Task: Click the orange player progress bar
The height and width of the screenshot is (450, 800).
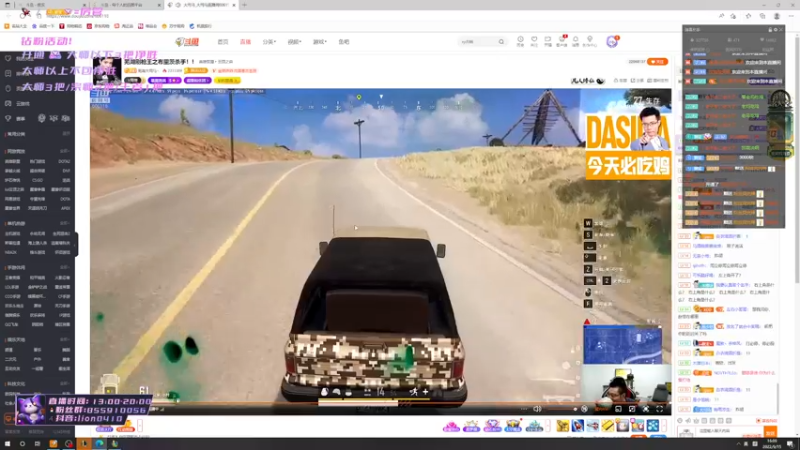Action: 380,403
